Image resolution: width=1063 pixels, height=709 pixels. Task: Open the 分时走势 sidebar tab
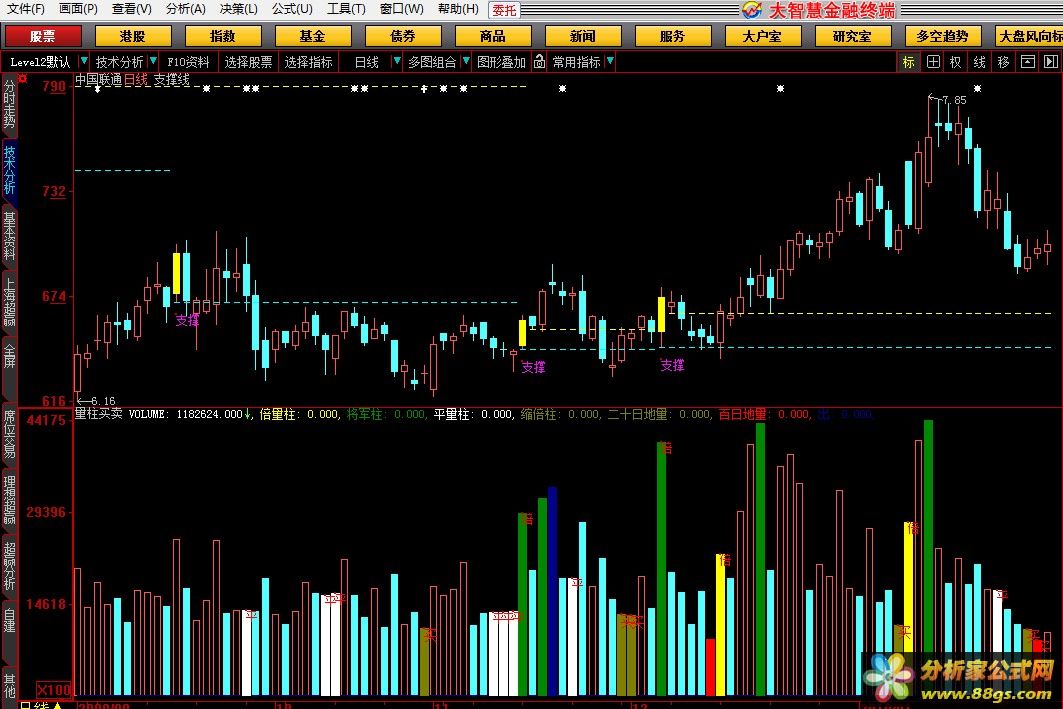[9, 104]
